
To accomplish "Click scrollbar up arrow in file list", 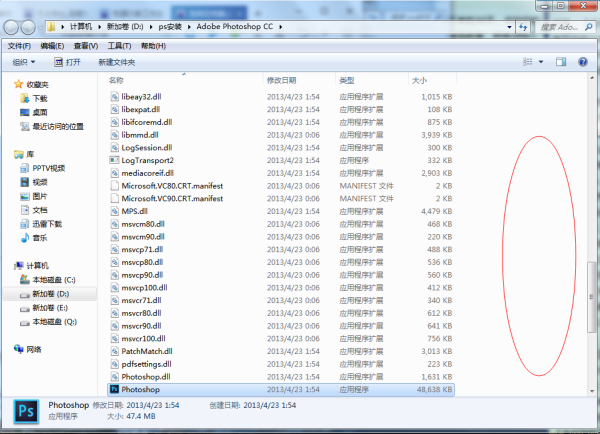I will click(x=592, y=78).
